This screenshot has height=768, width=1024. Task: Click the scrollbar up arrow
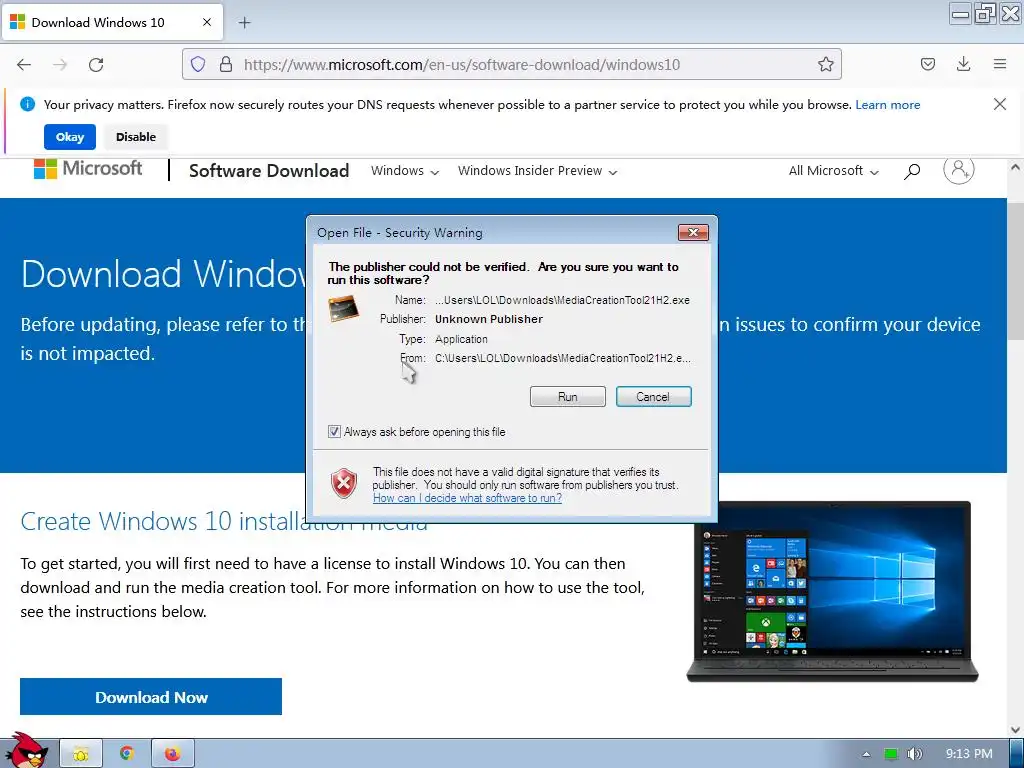coord(1015,167)
